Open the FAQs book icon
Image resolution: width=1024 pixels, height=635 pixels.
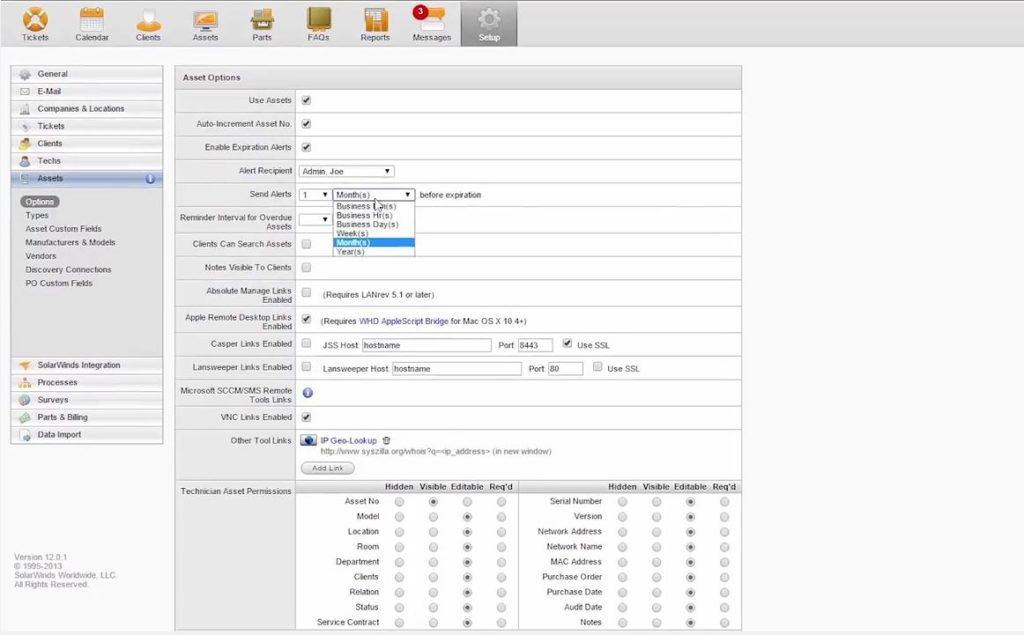[319, 20]
